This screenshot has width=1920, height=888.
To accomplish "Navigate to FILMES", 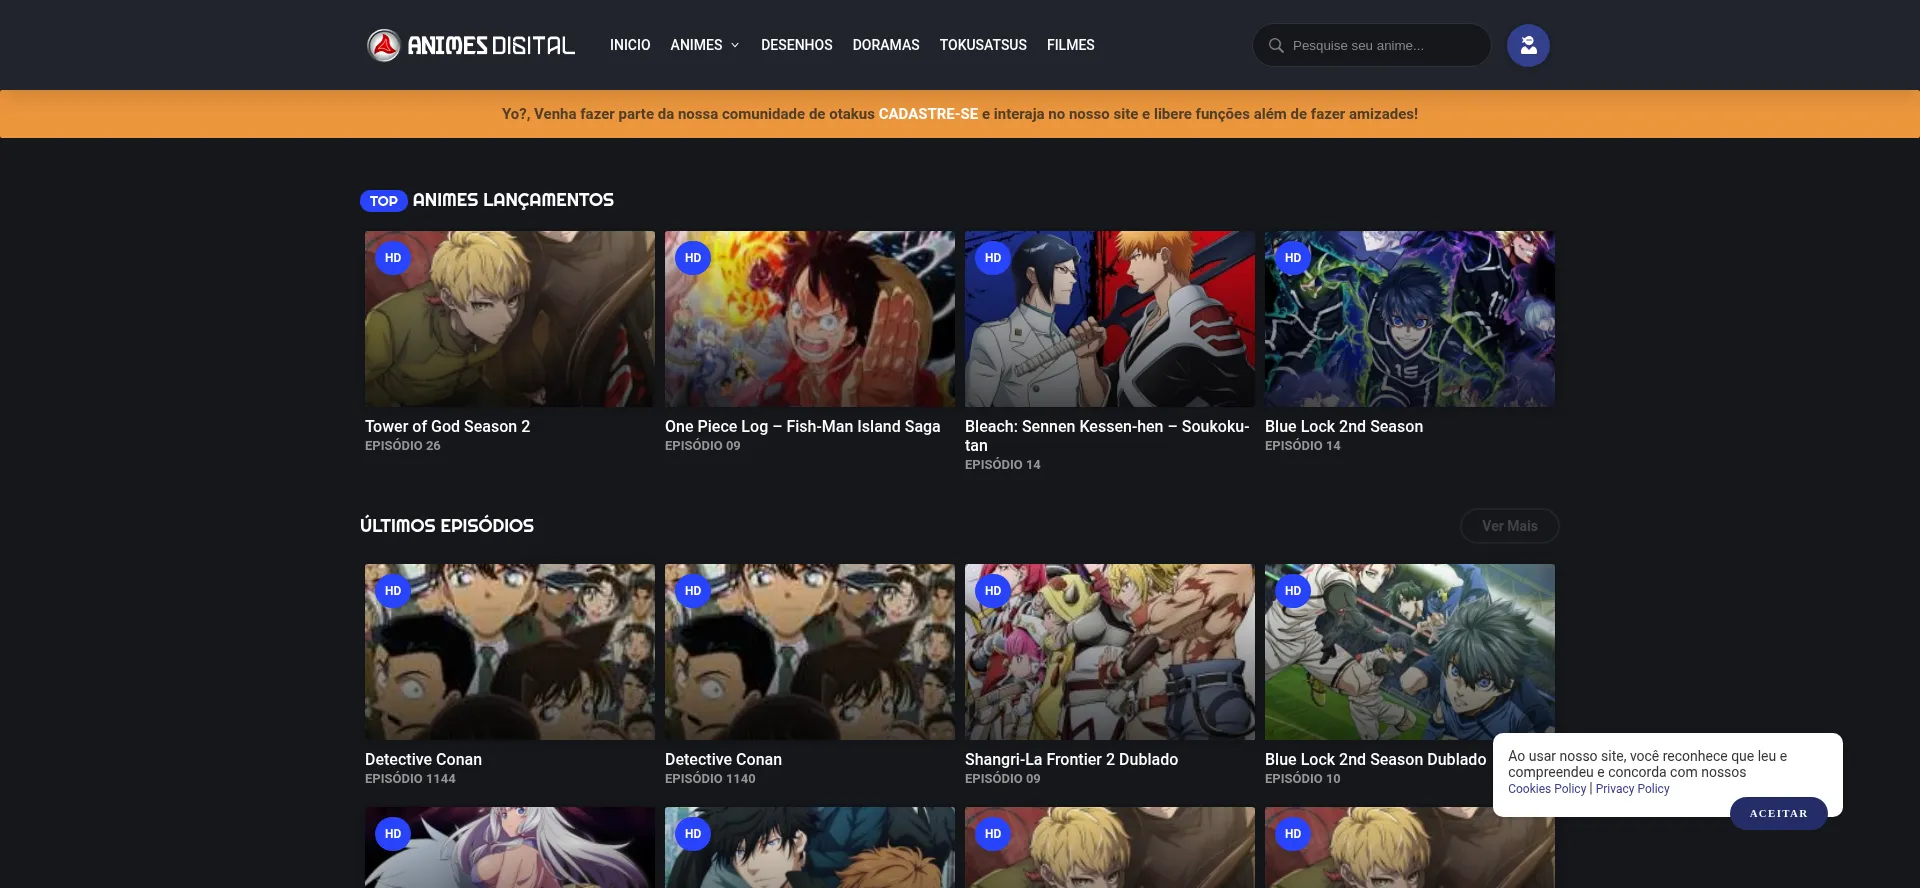I will (1070, 45).
